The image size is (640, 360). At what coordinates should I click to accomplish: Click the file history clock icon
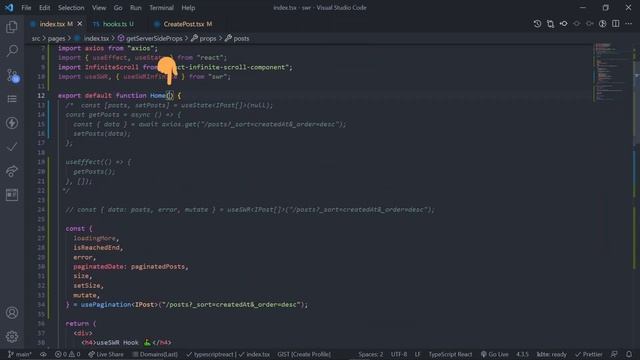click(x=537, y=24)
